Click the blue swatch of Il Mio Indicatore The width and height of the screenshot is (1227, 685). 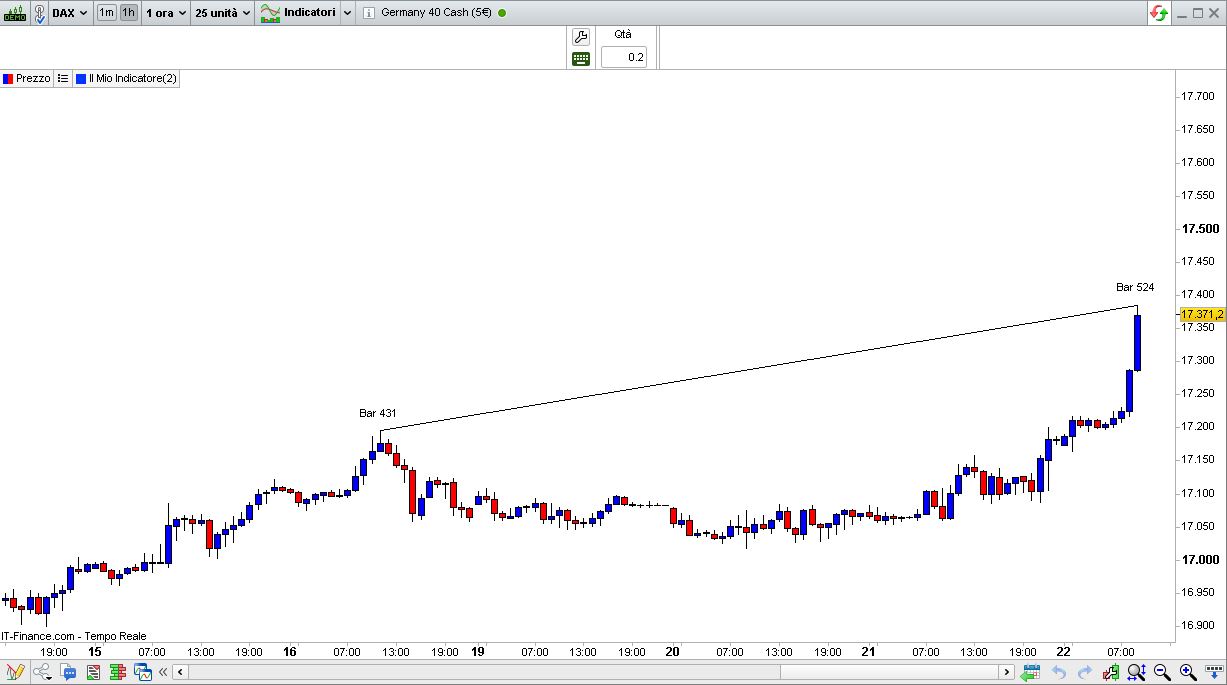[81, 78]
